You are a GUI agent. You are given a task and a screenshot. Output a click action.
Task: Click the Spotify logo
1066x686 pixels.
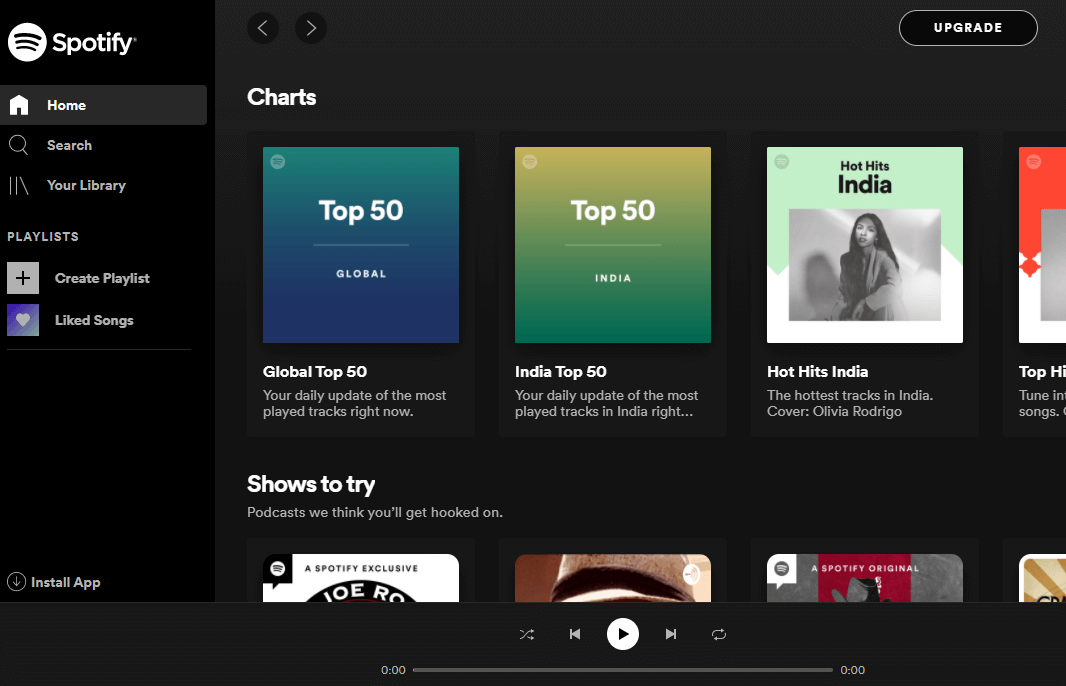point(71,42)
